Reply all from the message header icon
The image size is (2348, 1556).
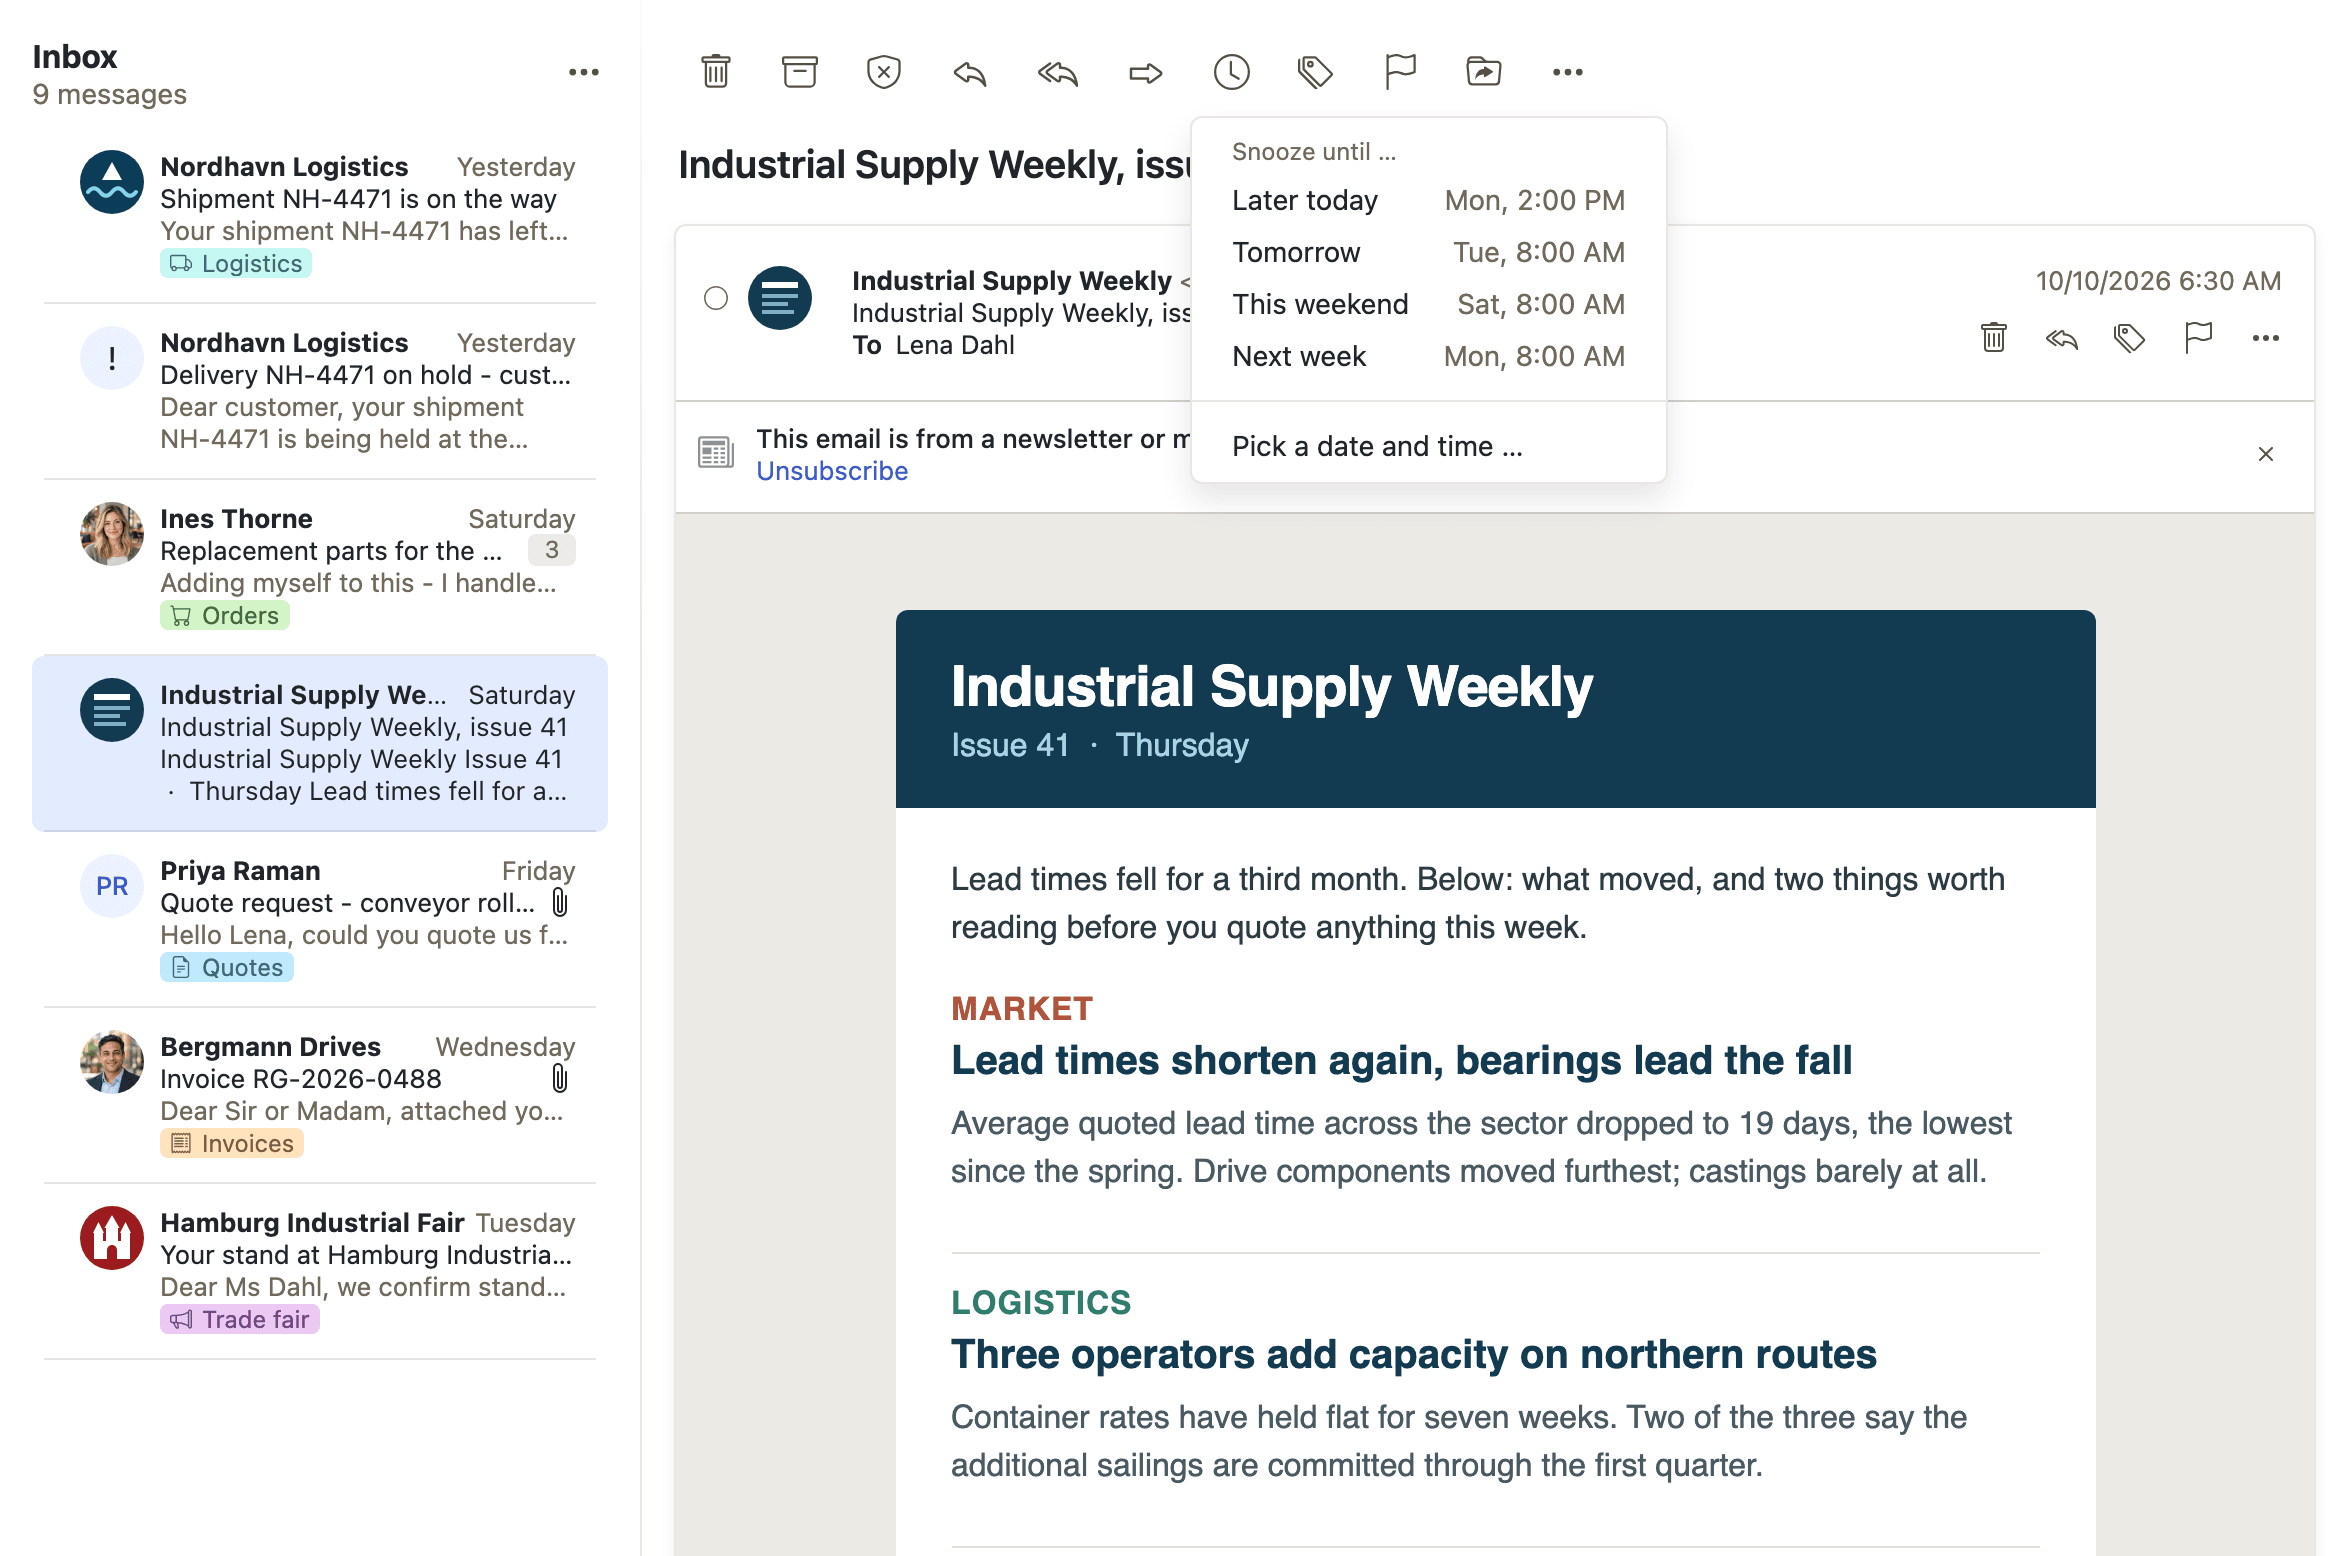[2062, 340]
